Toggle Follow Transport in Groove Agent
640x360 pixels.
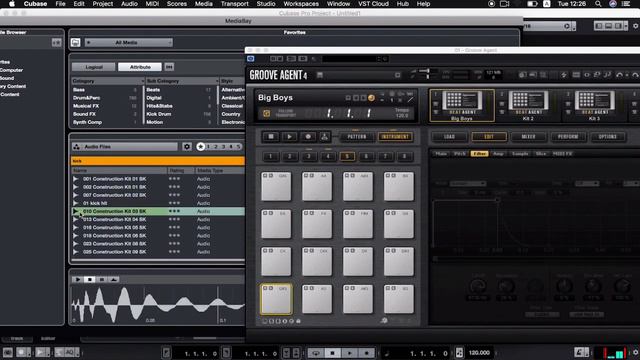tap(266, 113)
